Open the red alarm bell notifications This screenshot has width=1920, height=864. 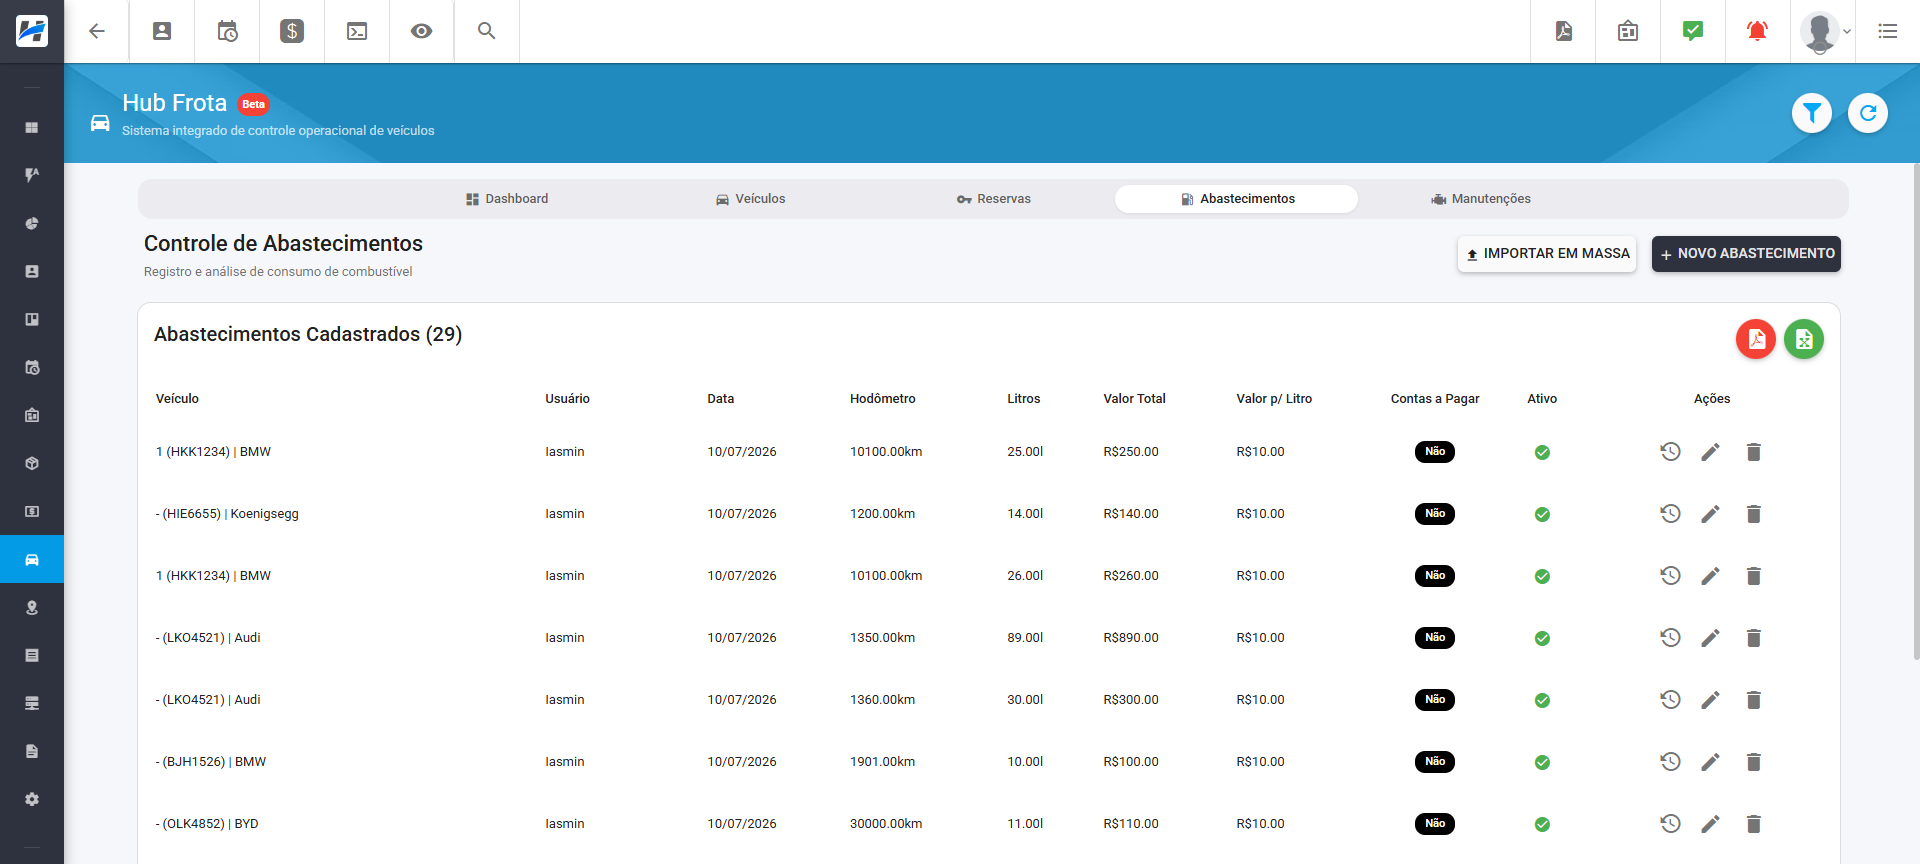click(1757, 31)
